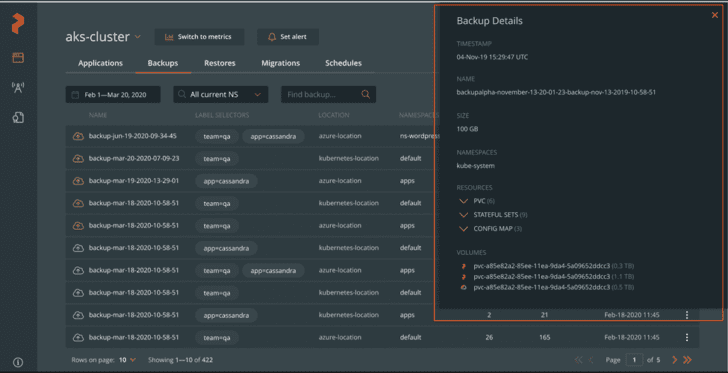
Task: Click the kube-system namespace value
Action: (475, 165)
